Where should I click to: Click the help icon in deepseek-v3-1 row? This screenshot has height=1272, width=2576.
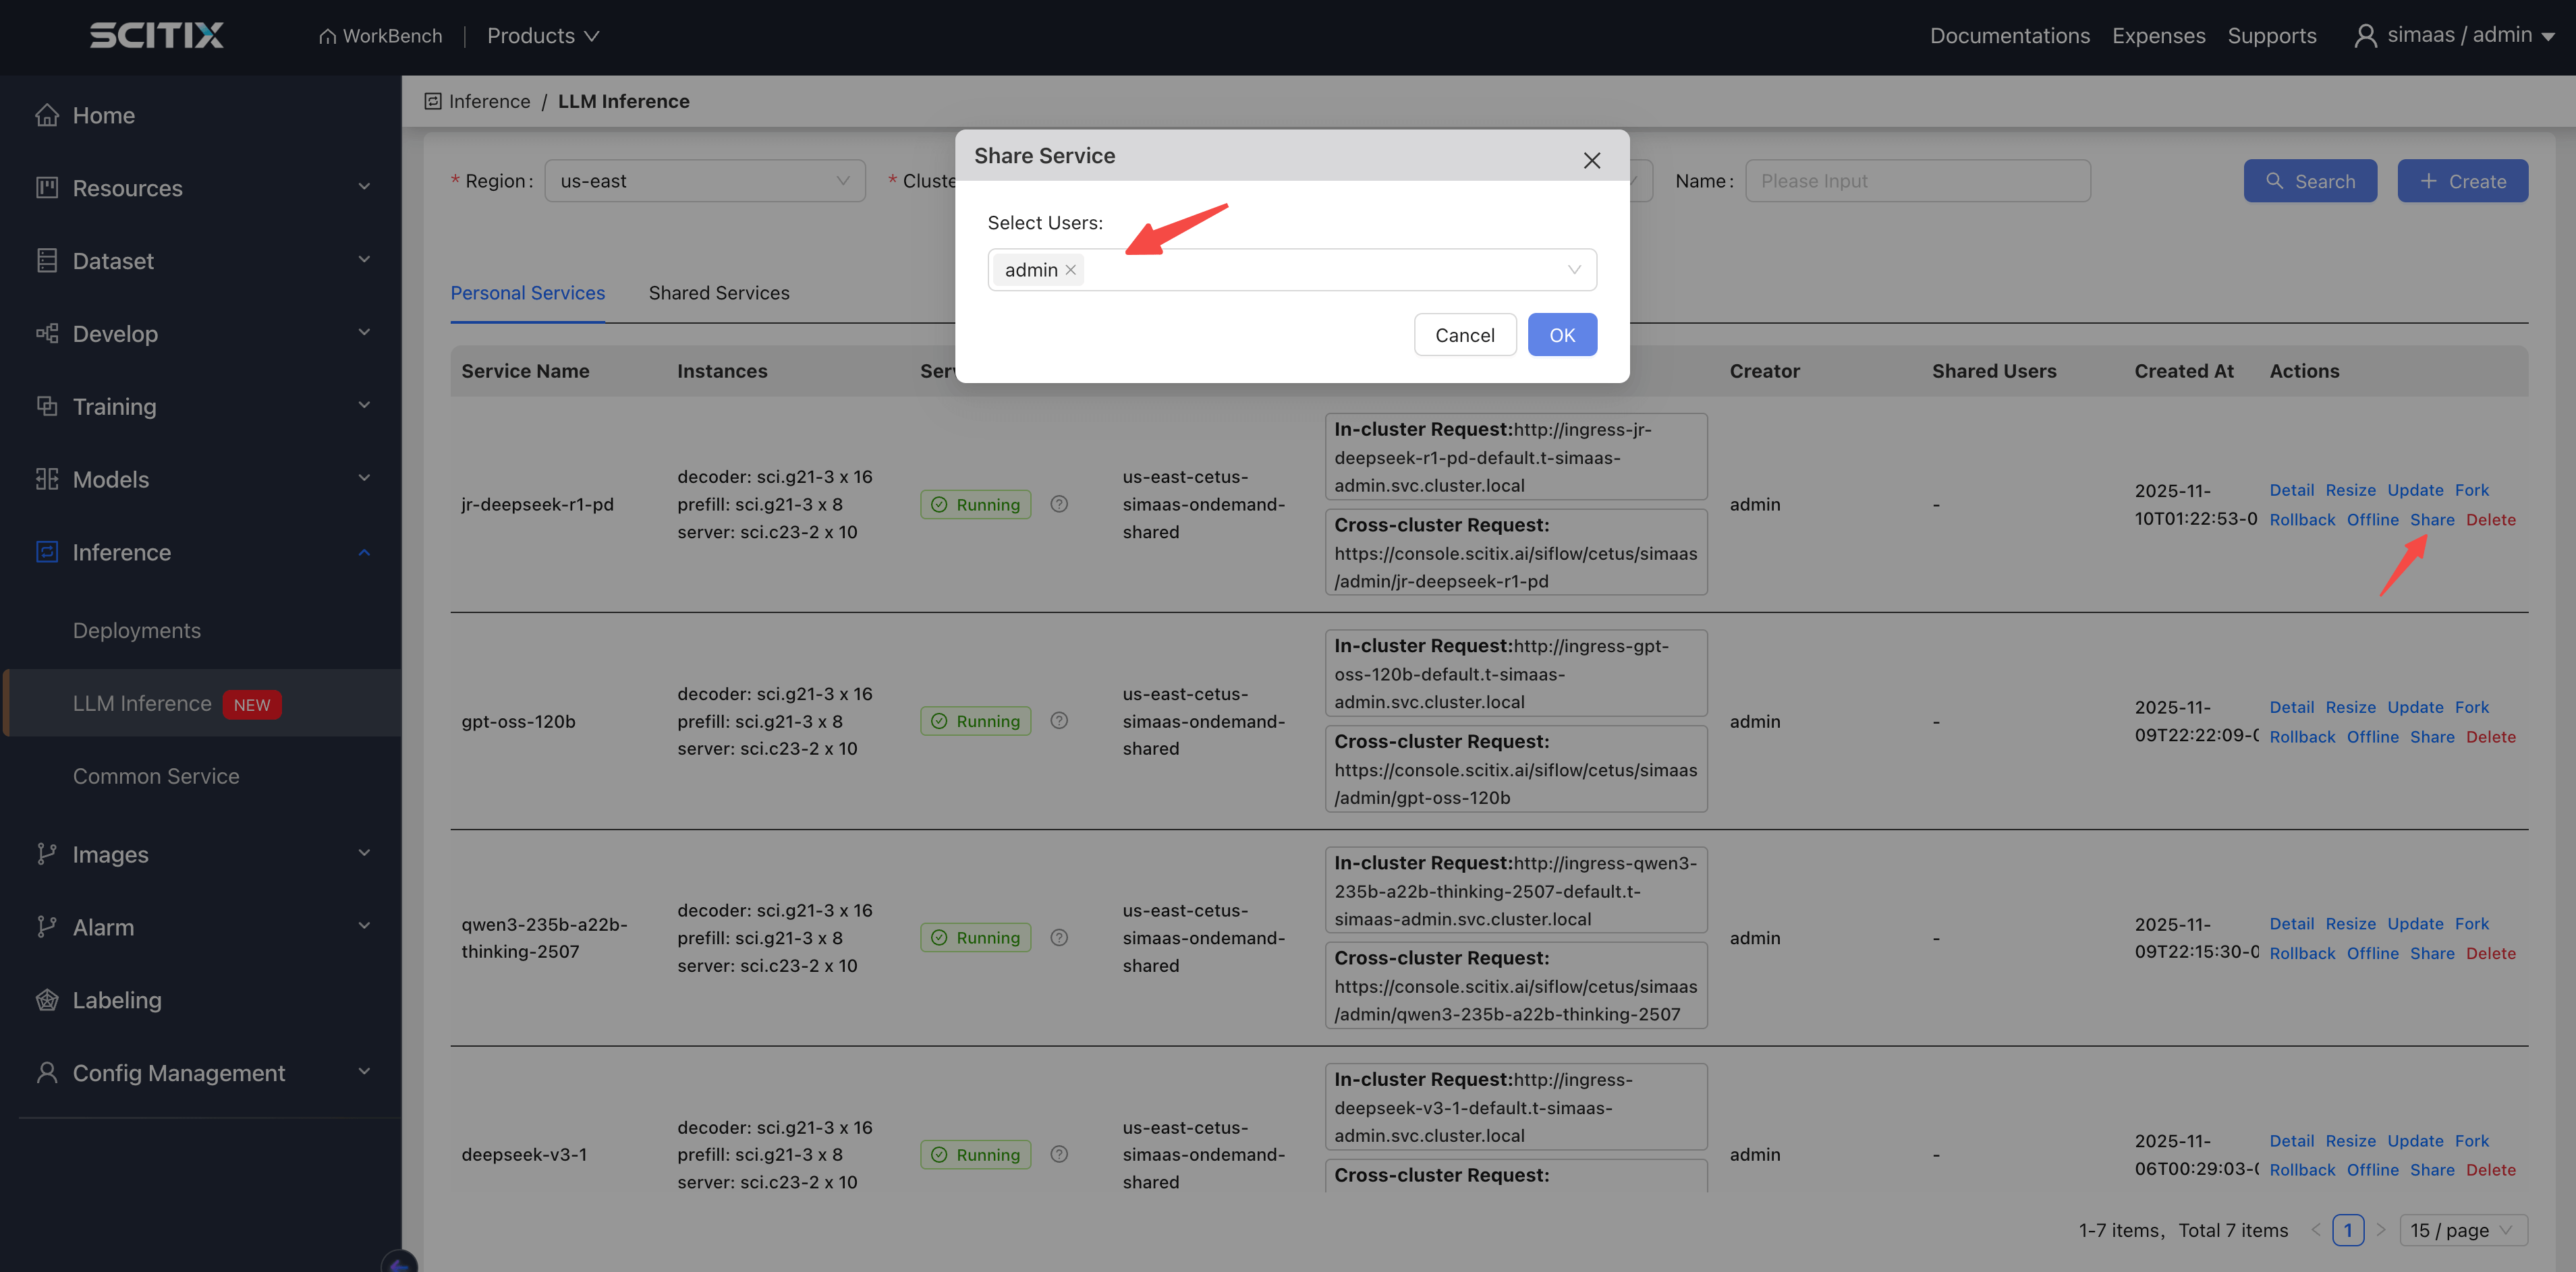click(x=1059, y=1154)
